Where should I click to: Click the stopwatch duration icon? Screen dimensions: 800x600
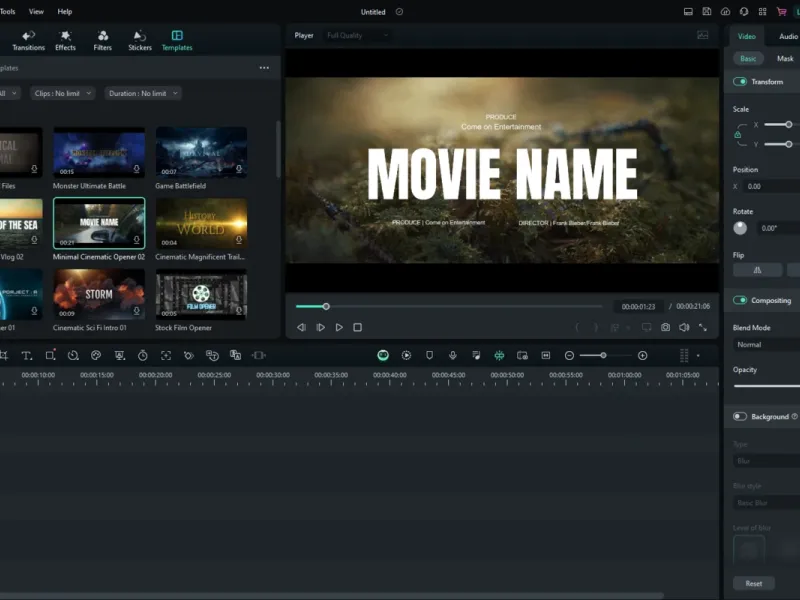(x=143, y=356)
